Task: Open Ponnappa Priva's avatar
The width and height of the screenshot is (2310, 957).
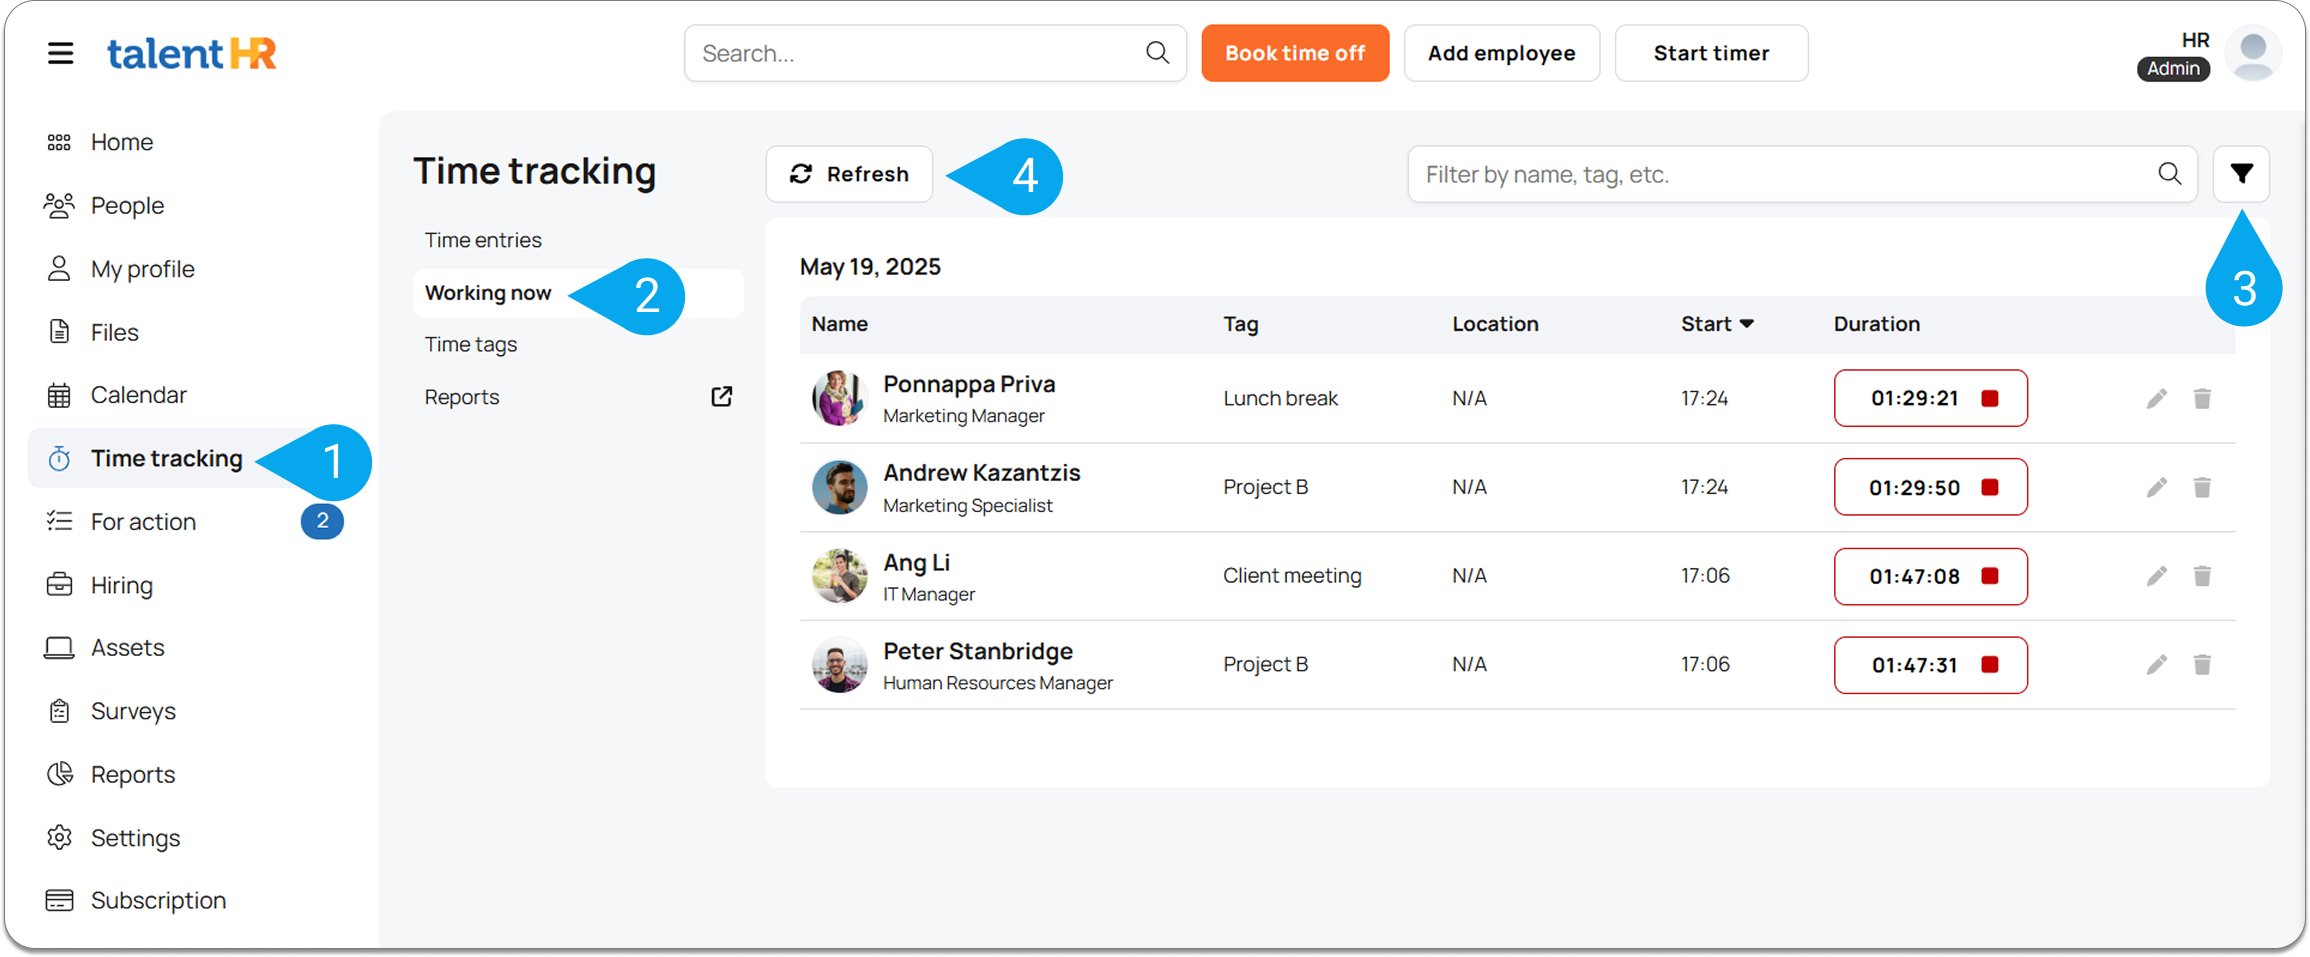Action: pos(839,398)
